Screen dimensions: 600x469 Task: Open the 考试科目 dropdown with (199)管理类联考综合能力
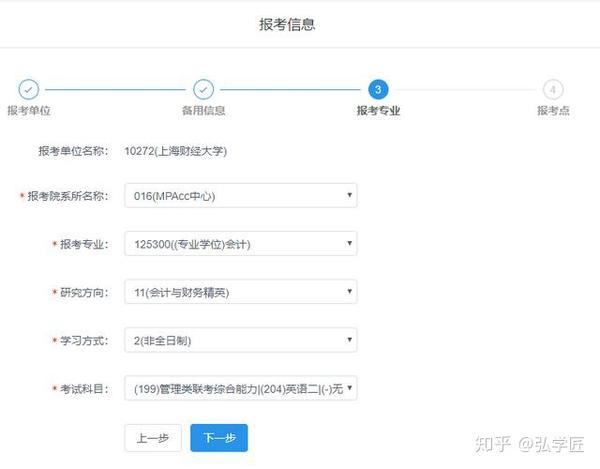click(241, 388)
